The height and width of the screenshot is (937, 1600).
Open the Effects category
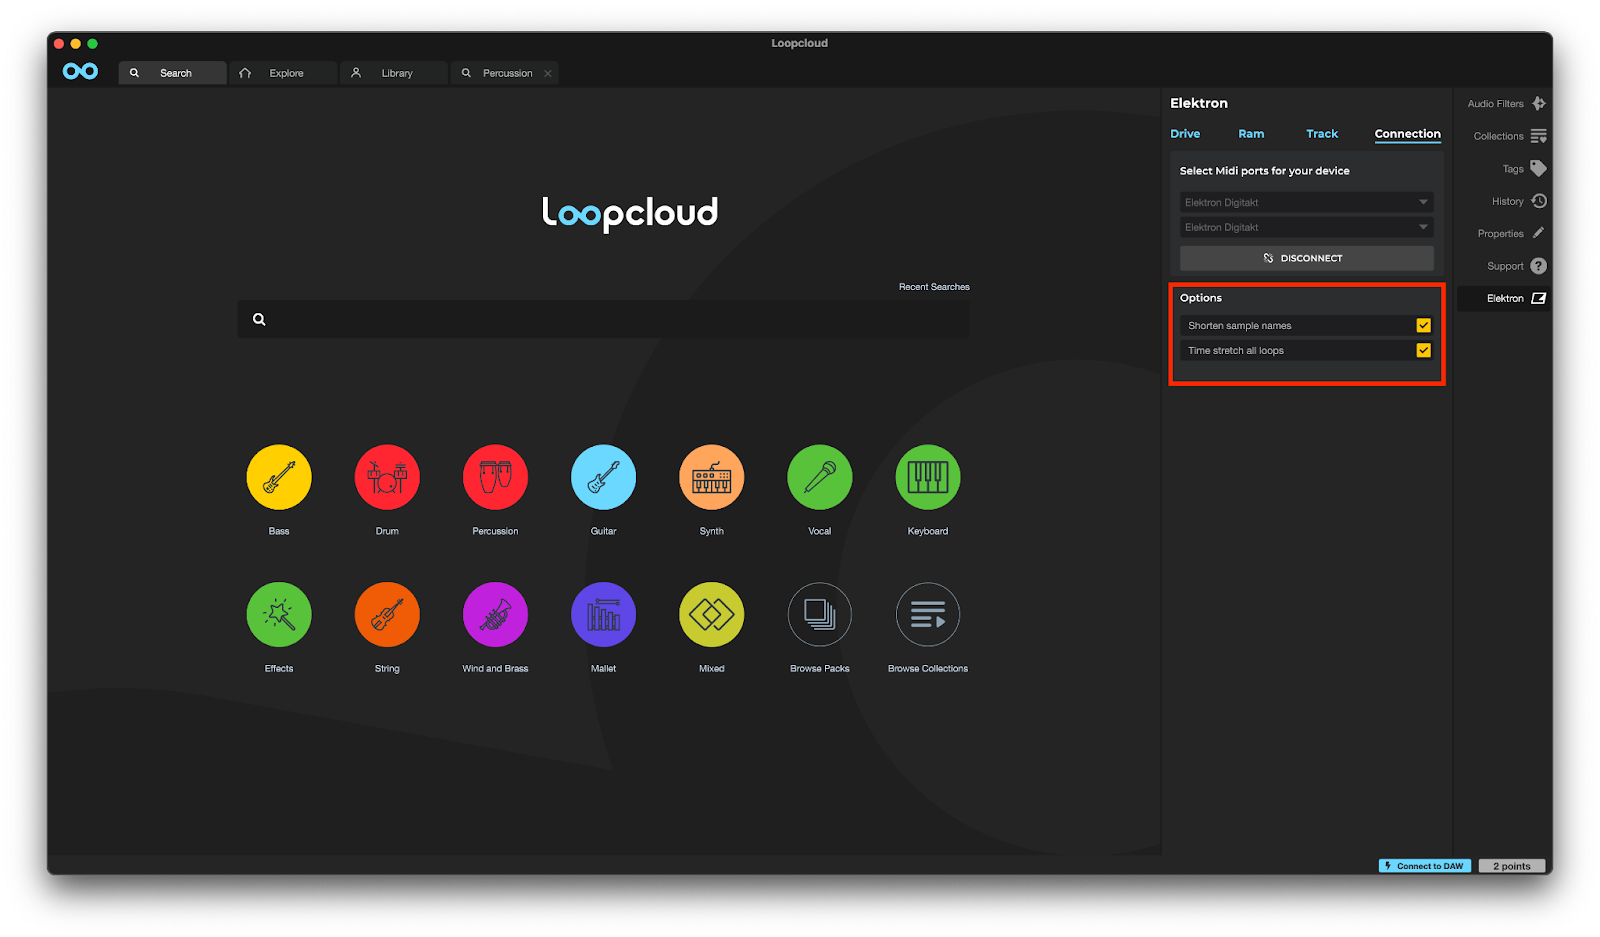pos(279,614)
